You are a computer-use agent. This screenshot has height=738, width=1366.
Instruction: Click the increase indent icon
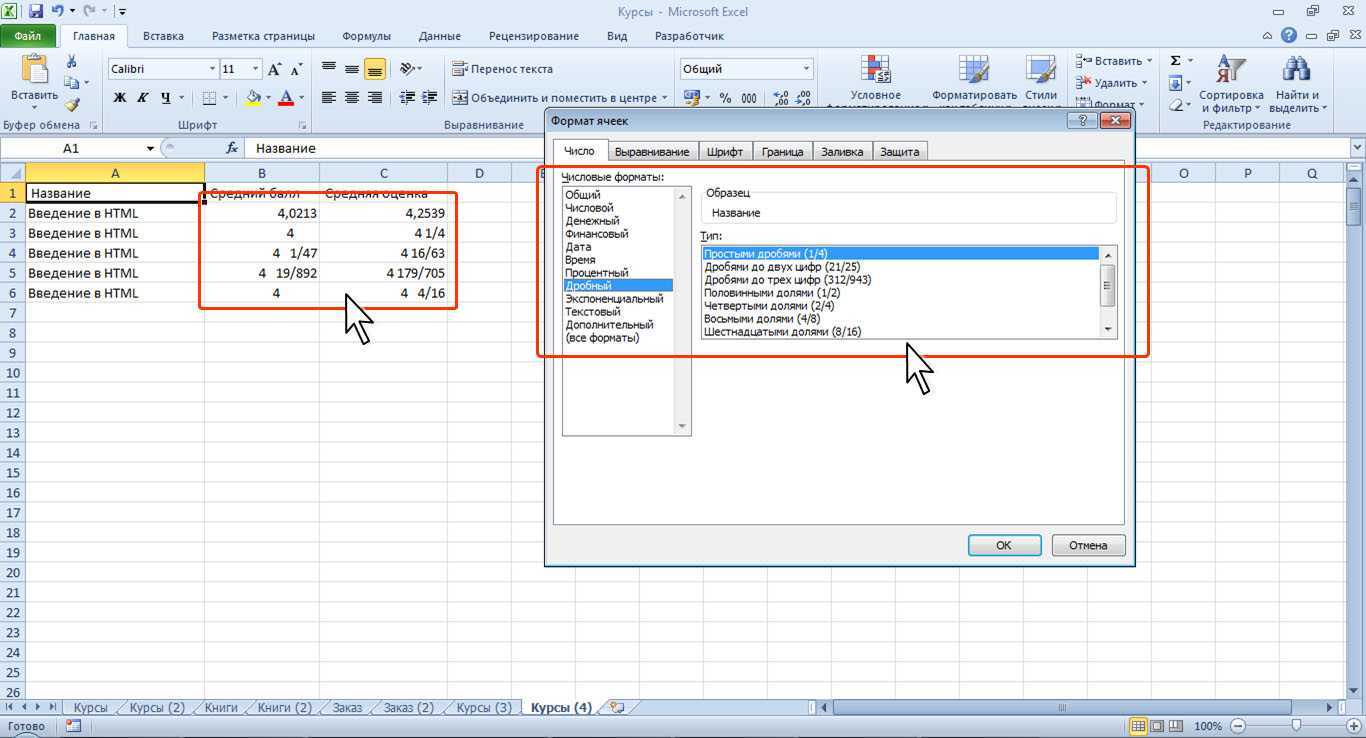[x=430, y=98]
